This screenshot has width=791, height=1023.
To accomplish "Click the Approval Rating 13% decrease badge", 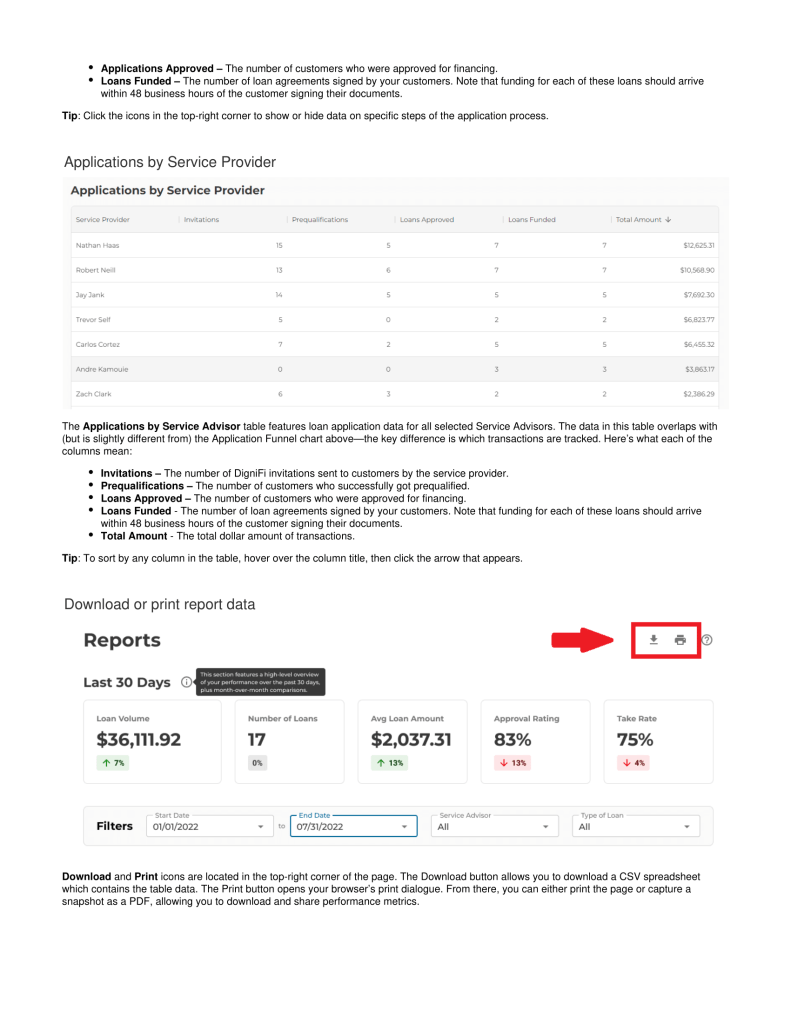I will click(511, 763).
